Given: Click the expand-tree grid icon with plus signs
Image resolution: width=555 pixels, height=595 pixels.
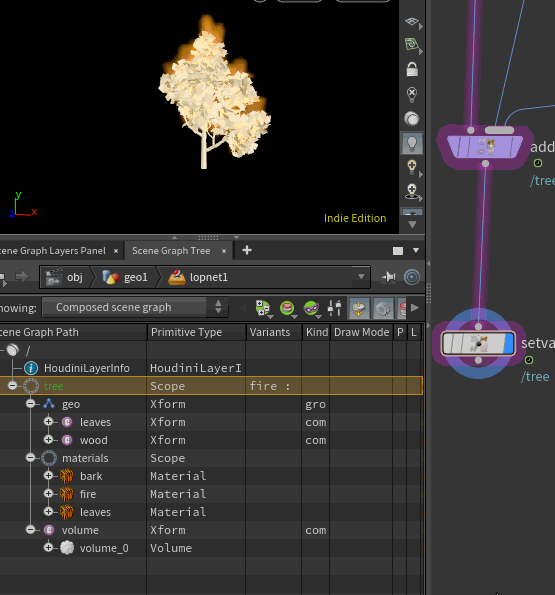Looking at the screenshot, I should tap(263, 308).
